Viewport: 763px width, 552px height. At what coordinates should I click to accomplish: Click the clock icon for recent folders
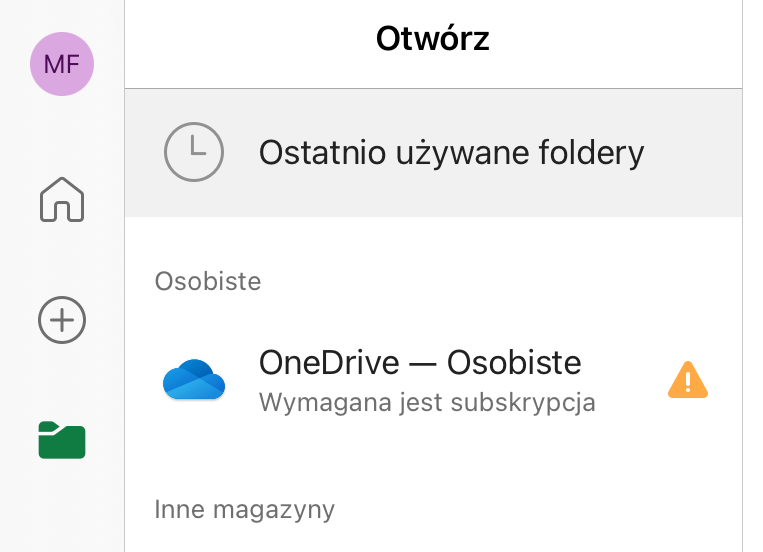(x=194, y=152)
